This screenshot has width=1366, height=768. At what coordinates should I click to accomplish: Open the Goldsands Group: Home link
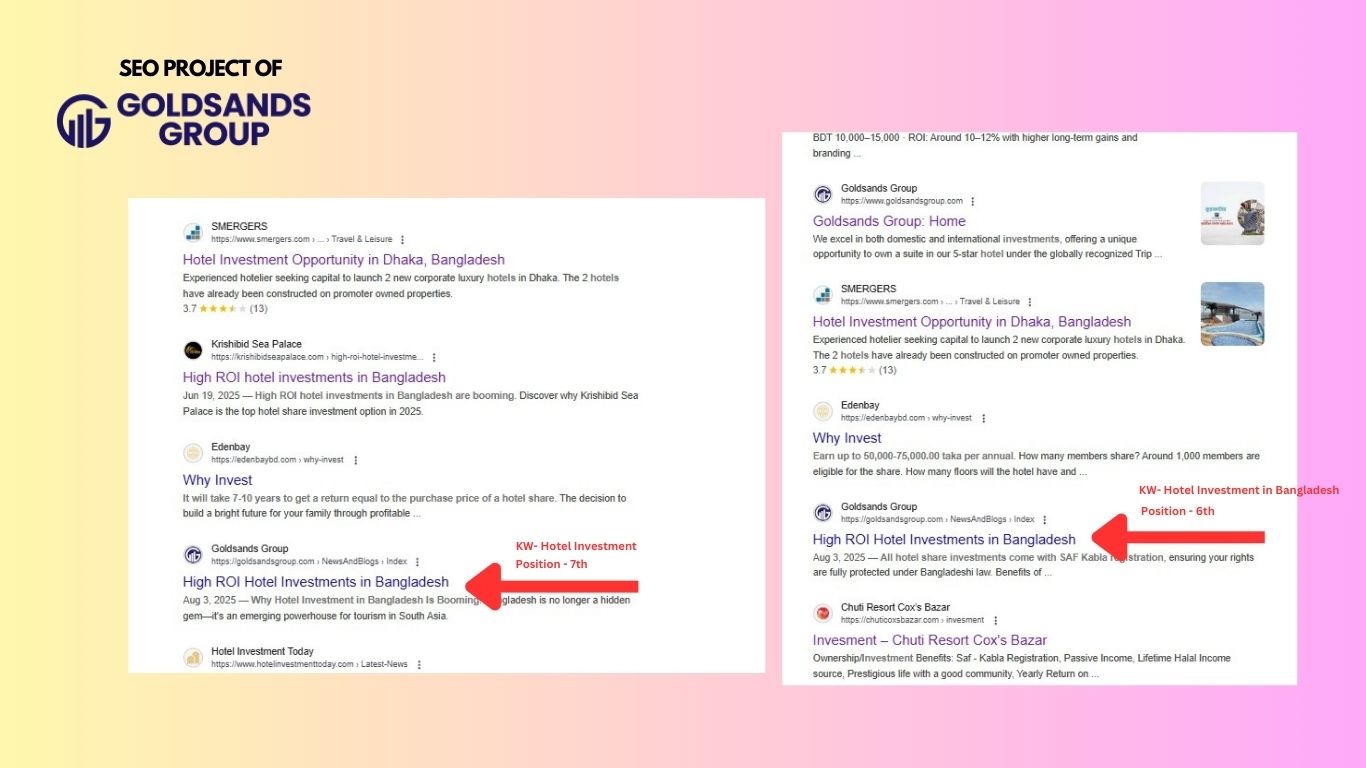click(889, 221)
